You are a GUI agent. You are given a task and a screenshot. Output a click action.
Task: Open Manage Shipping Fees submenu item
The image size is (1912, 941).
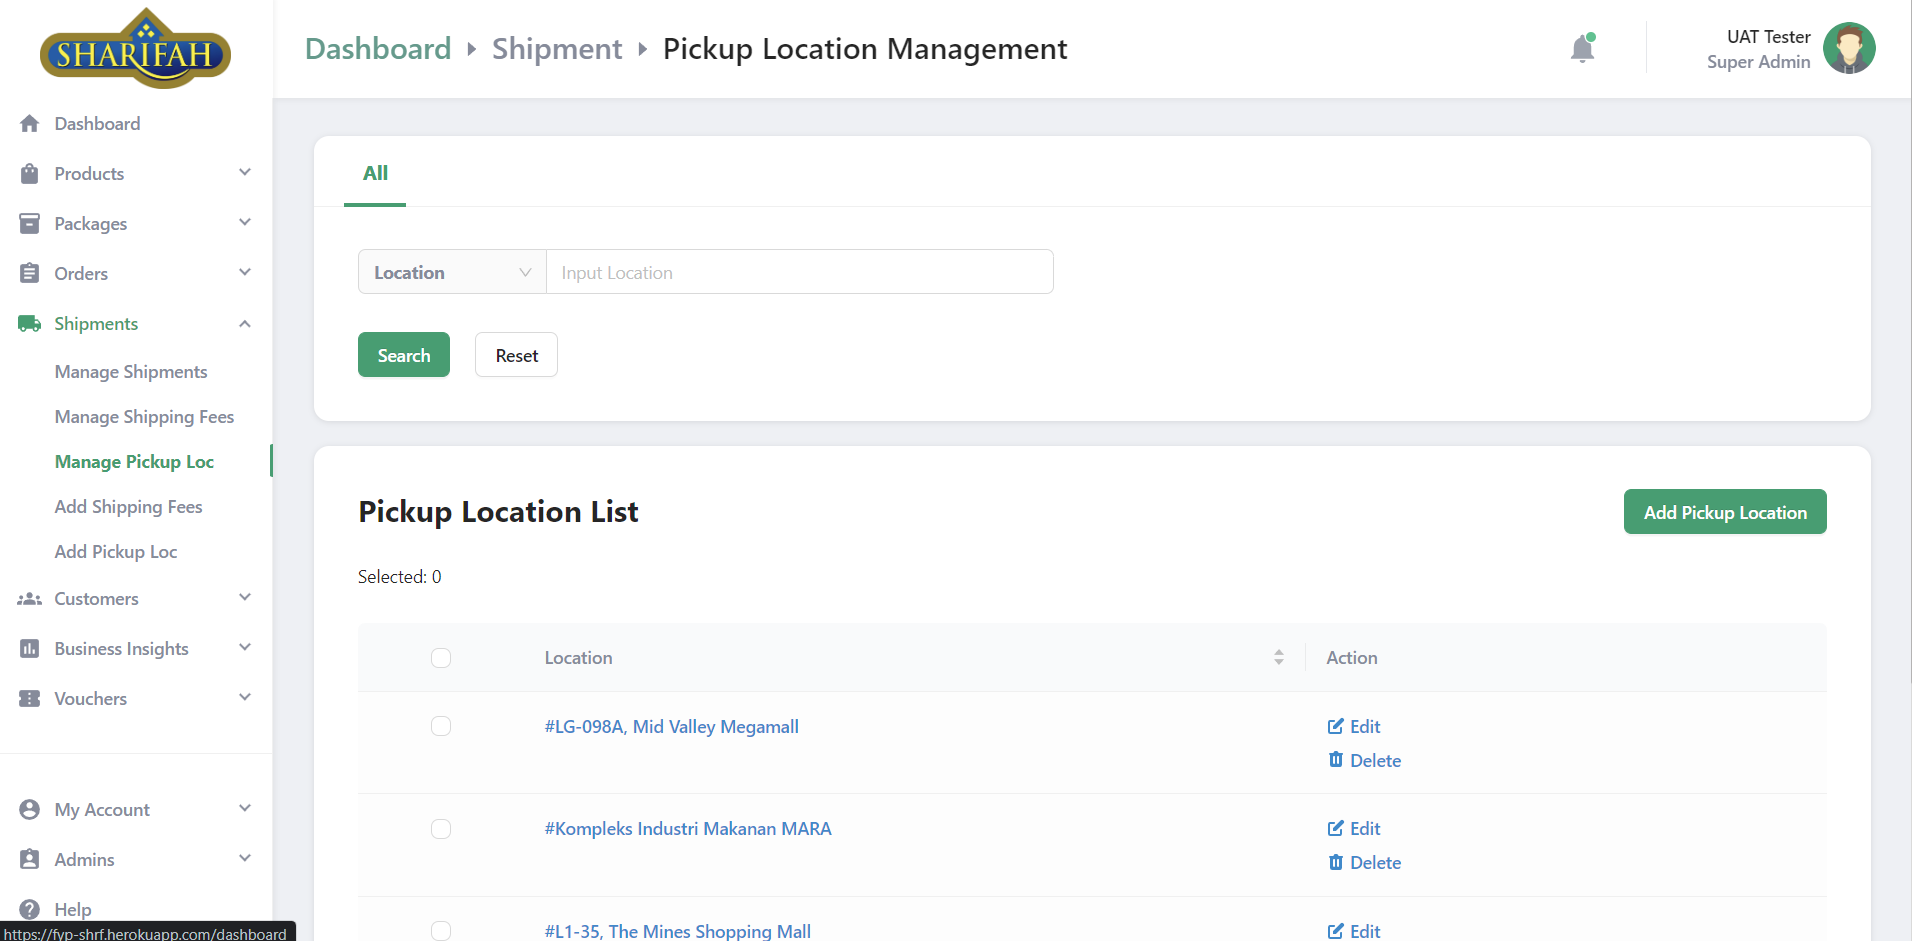tap(144, 417)
